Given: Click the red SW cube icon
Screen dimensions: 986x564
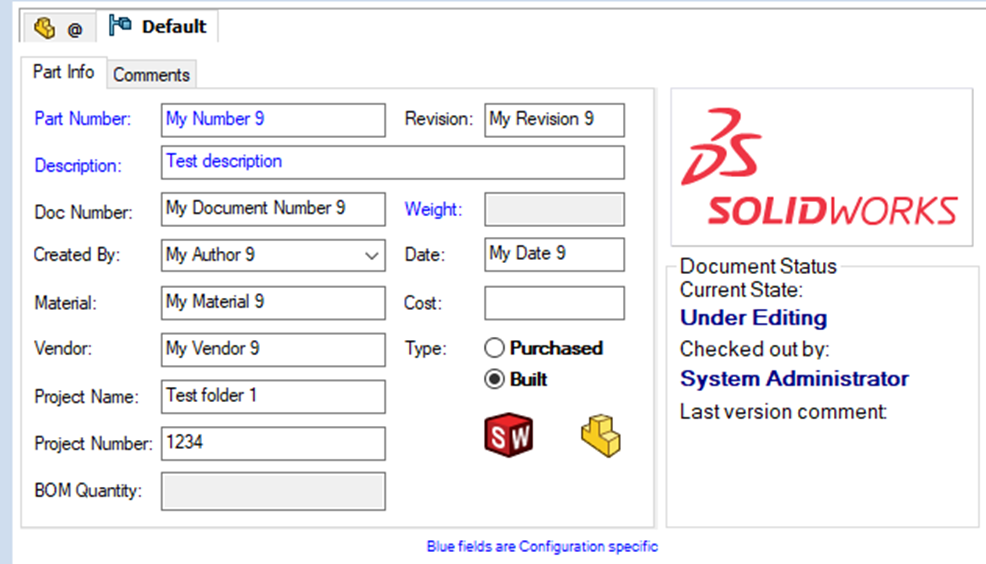Looking at the screenshot, I should point(509,434).
